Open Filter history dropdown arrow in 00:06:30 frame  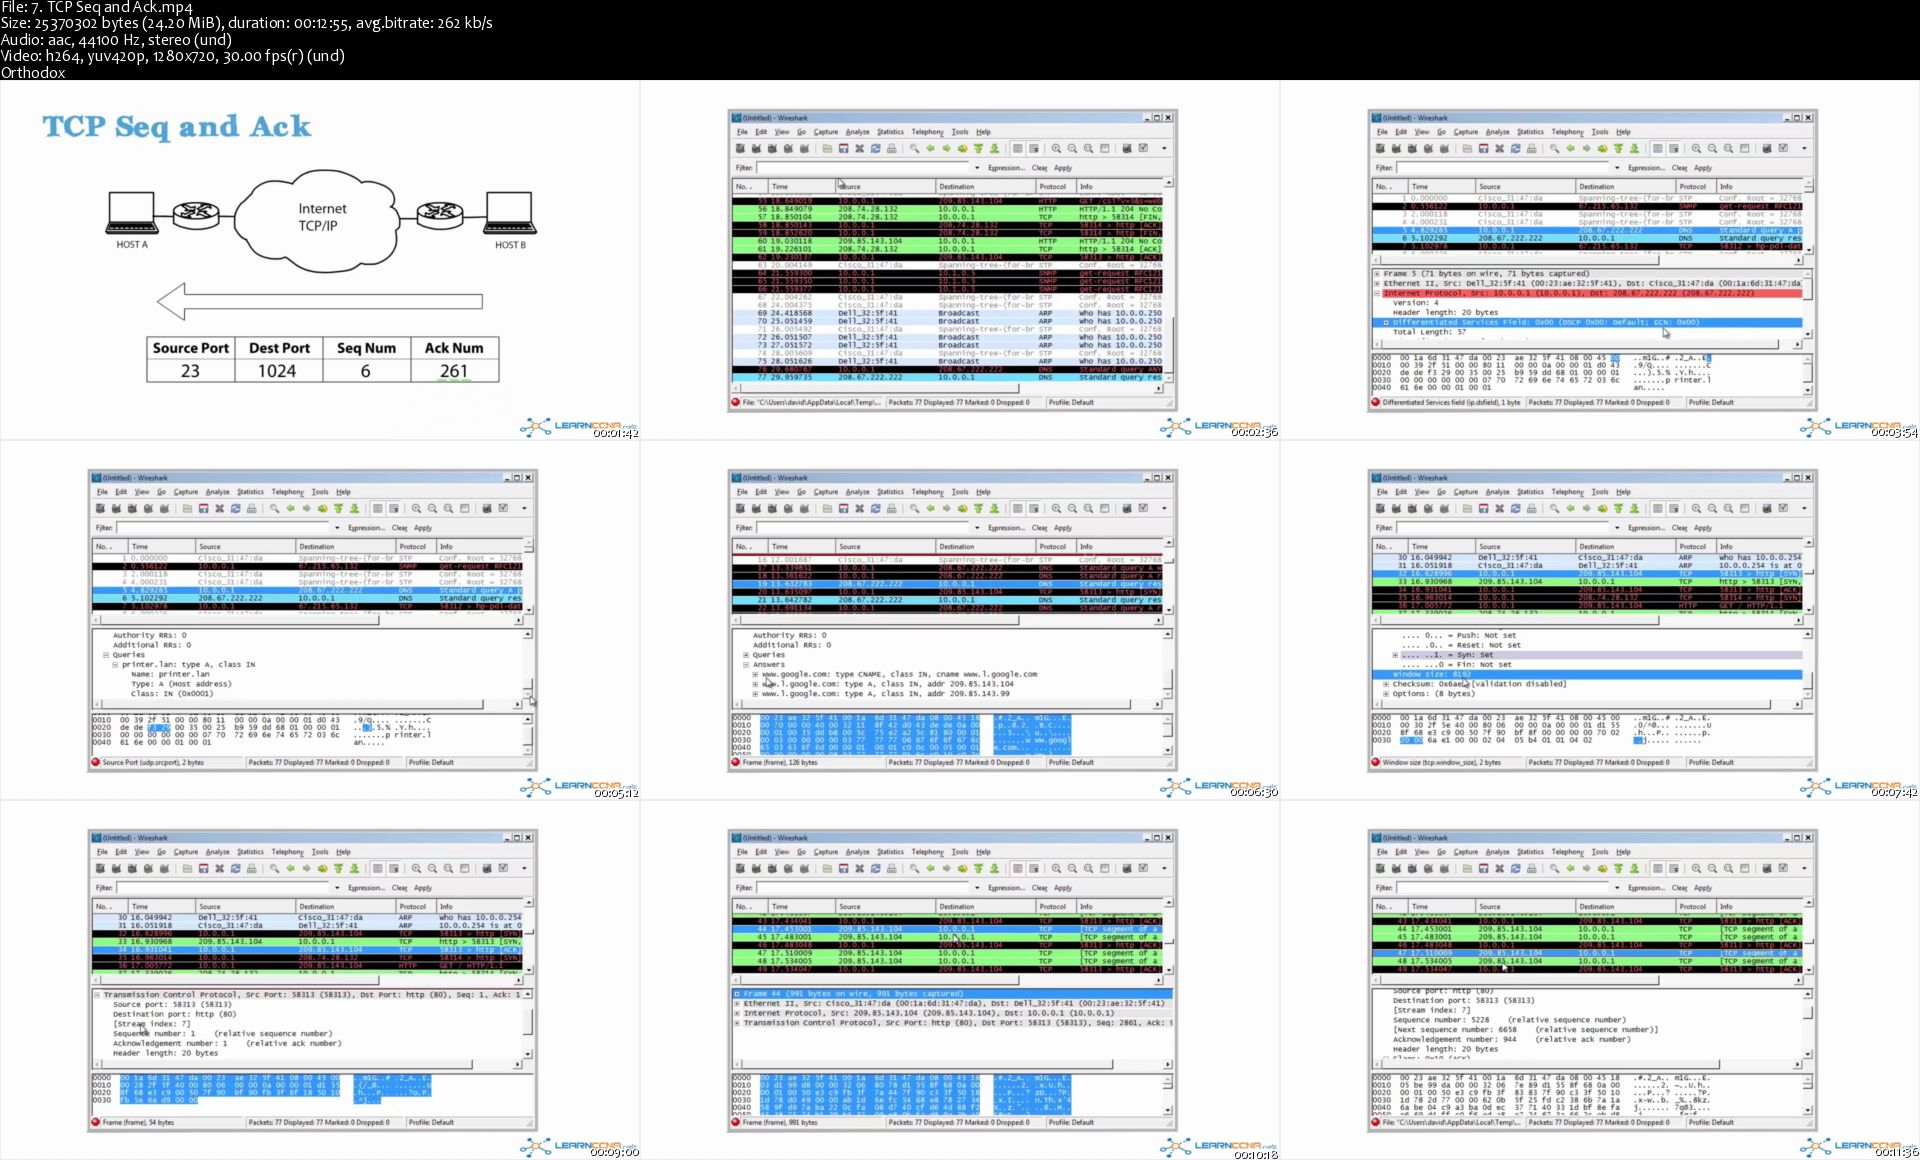click(x=977, y=528)
